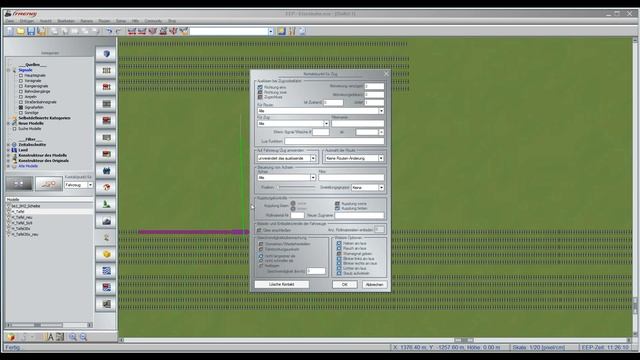Click the blue shield editor button

(106, 54)
